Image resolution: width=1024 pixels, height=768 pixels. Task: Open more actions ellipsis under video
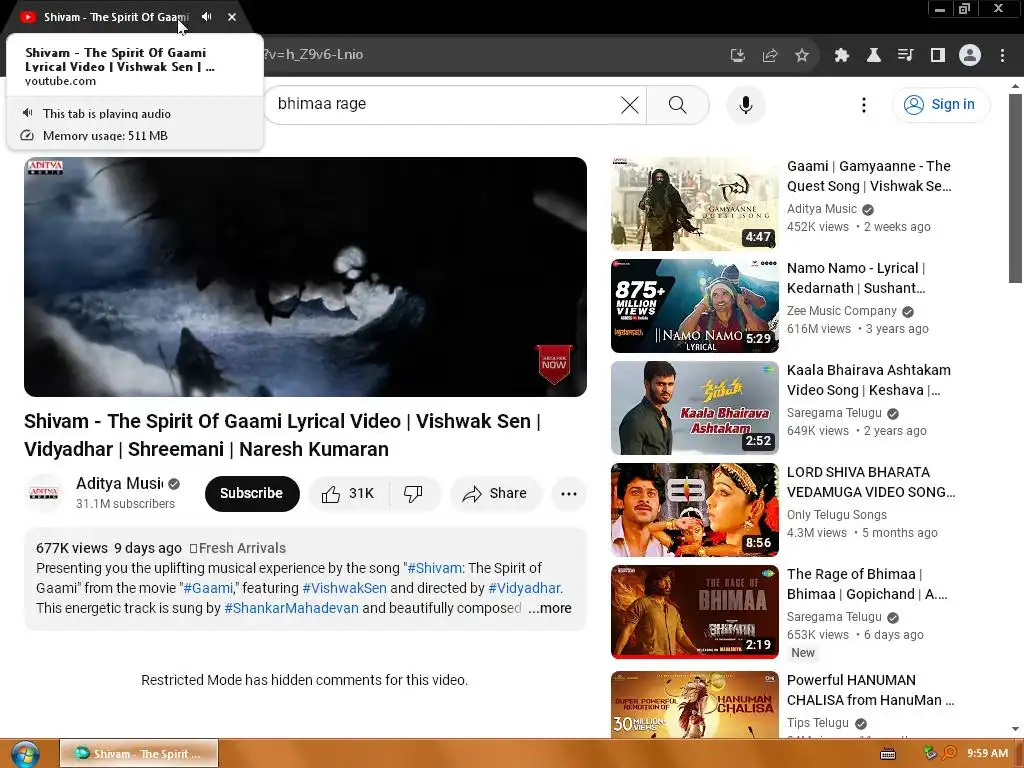pos(569,494)
